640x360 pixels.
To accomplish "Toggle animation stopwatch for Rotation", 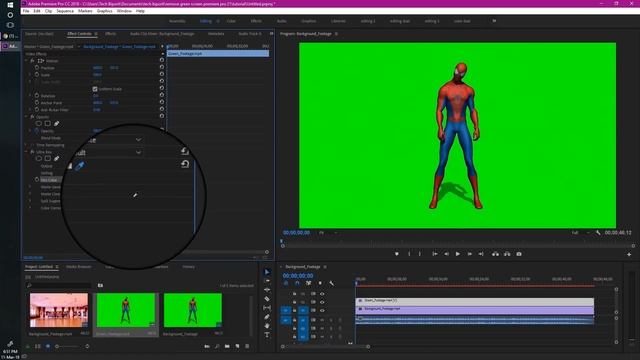I will [37, 96].
